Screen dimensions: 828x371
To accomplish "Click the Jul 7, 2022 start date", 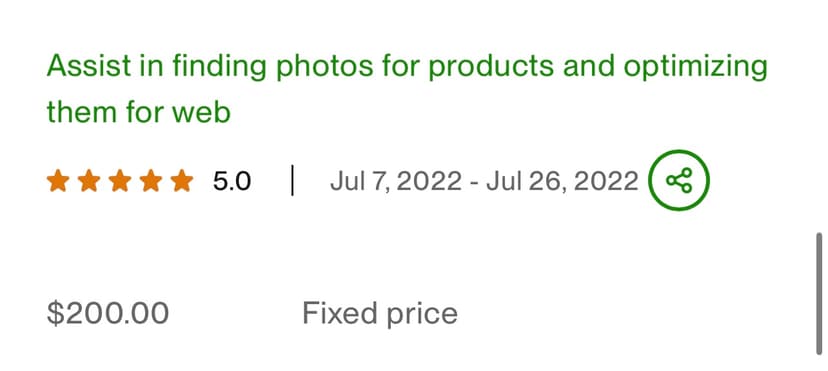I will pyautogui.click(x=396, y=182).
